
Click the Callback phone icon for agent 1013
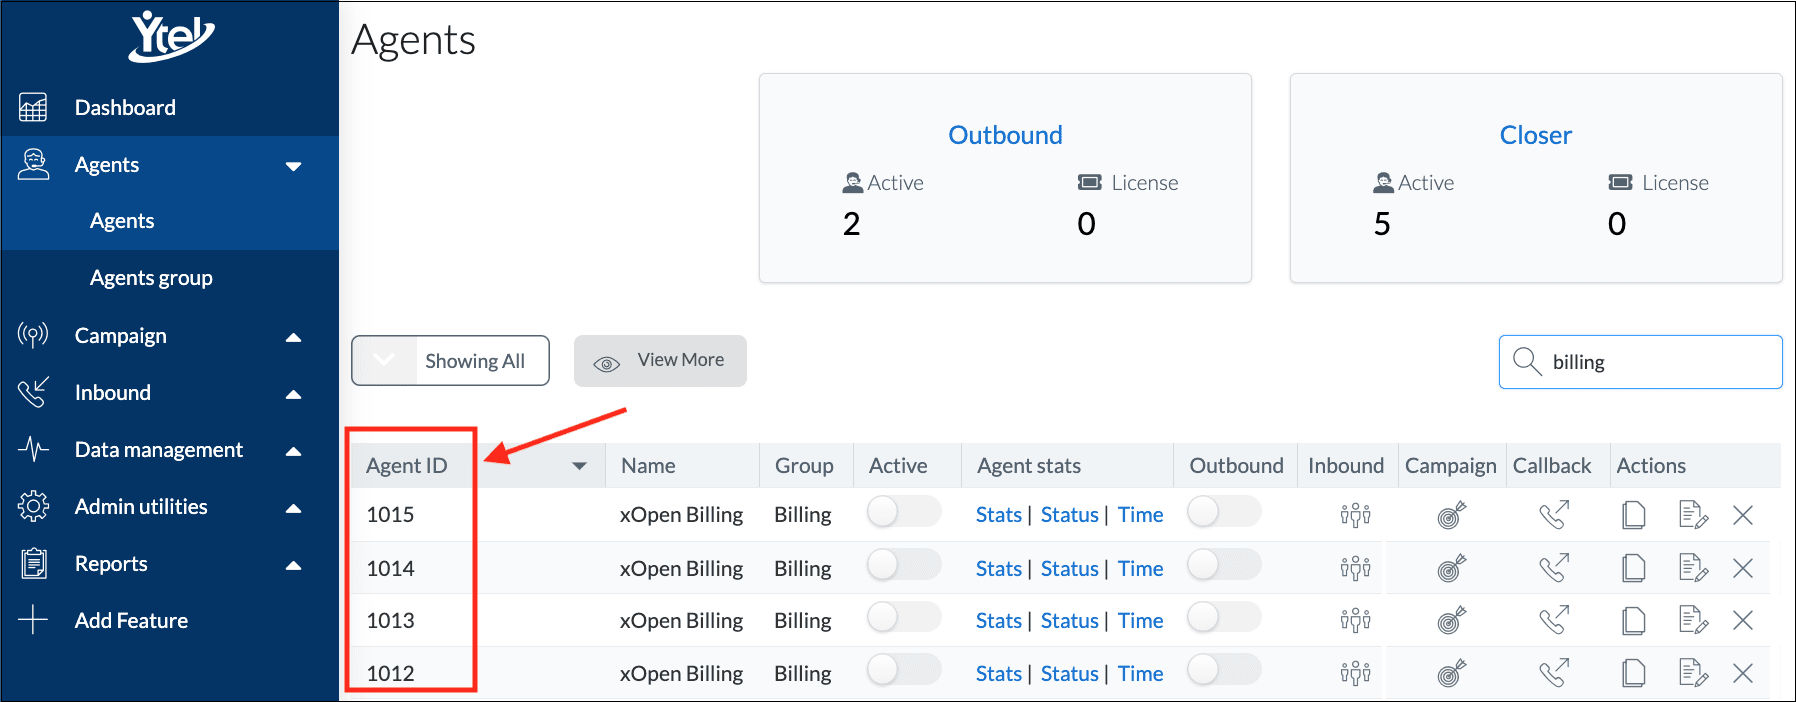pyautogui.click(x=1554, y=620)
